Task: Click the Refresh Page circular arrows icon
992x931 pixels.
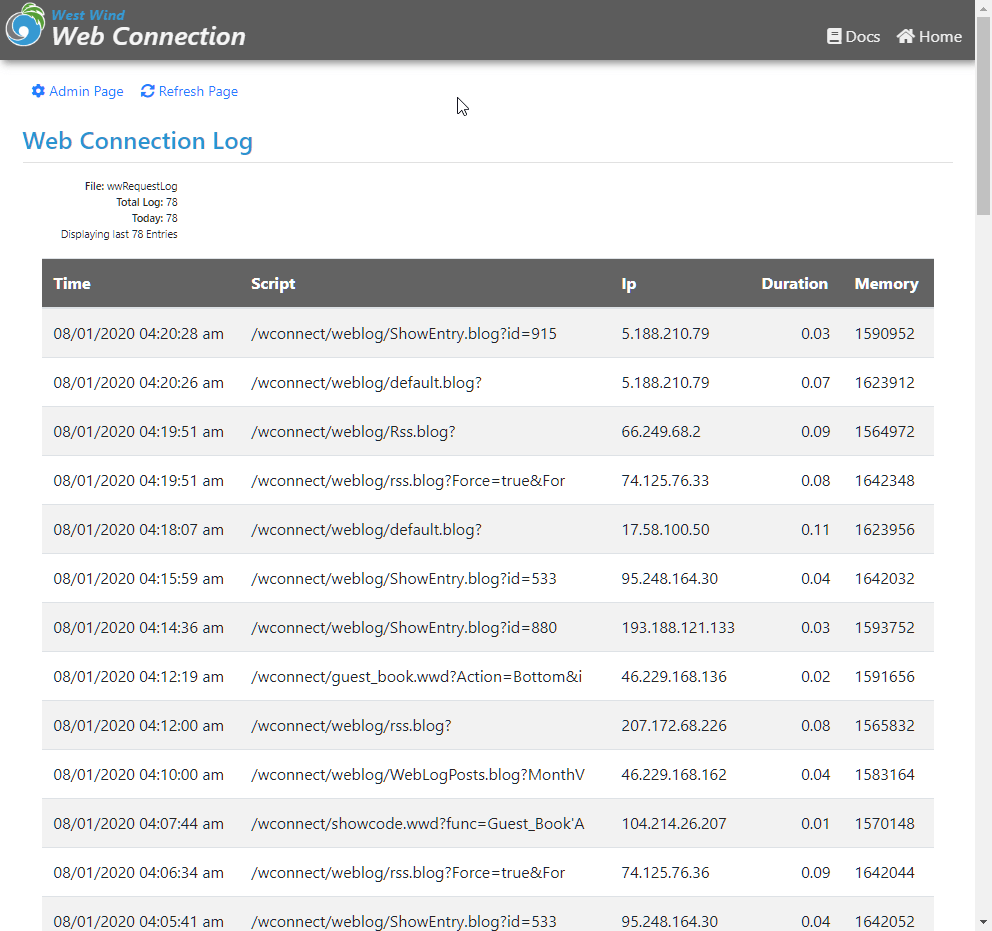Action: point(148,91)
